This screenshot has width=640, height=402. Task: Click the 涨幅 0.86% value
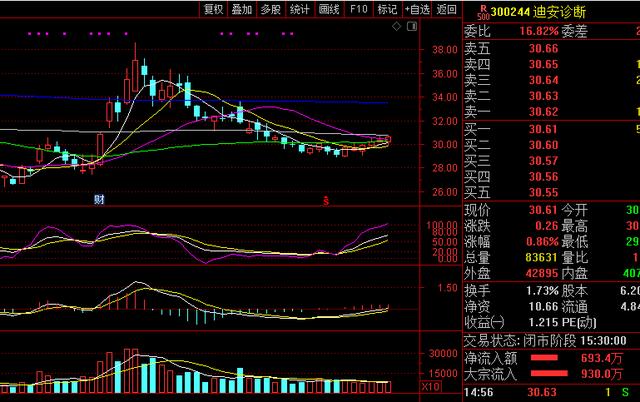coord(542,242)
